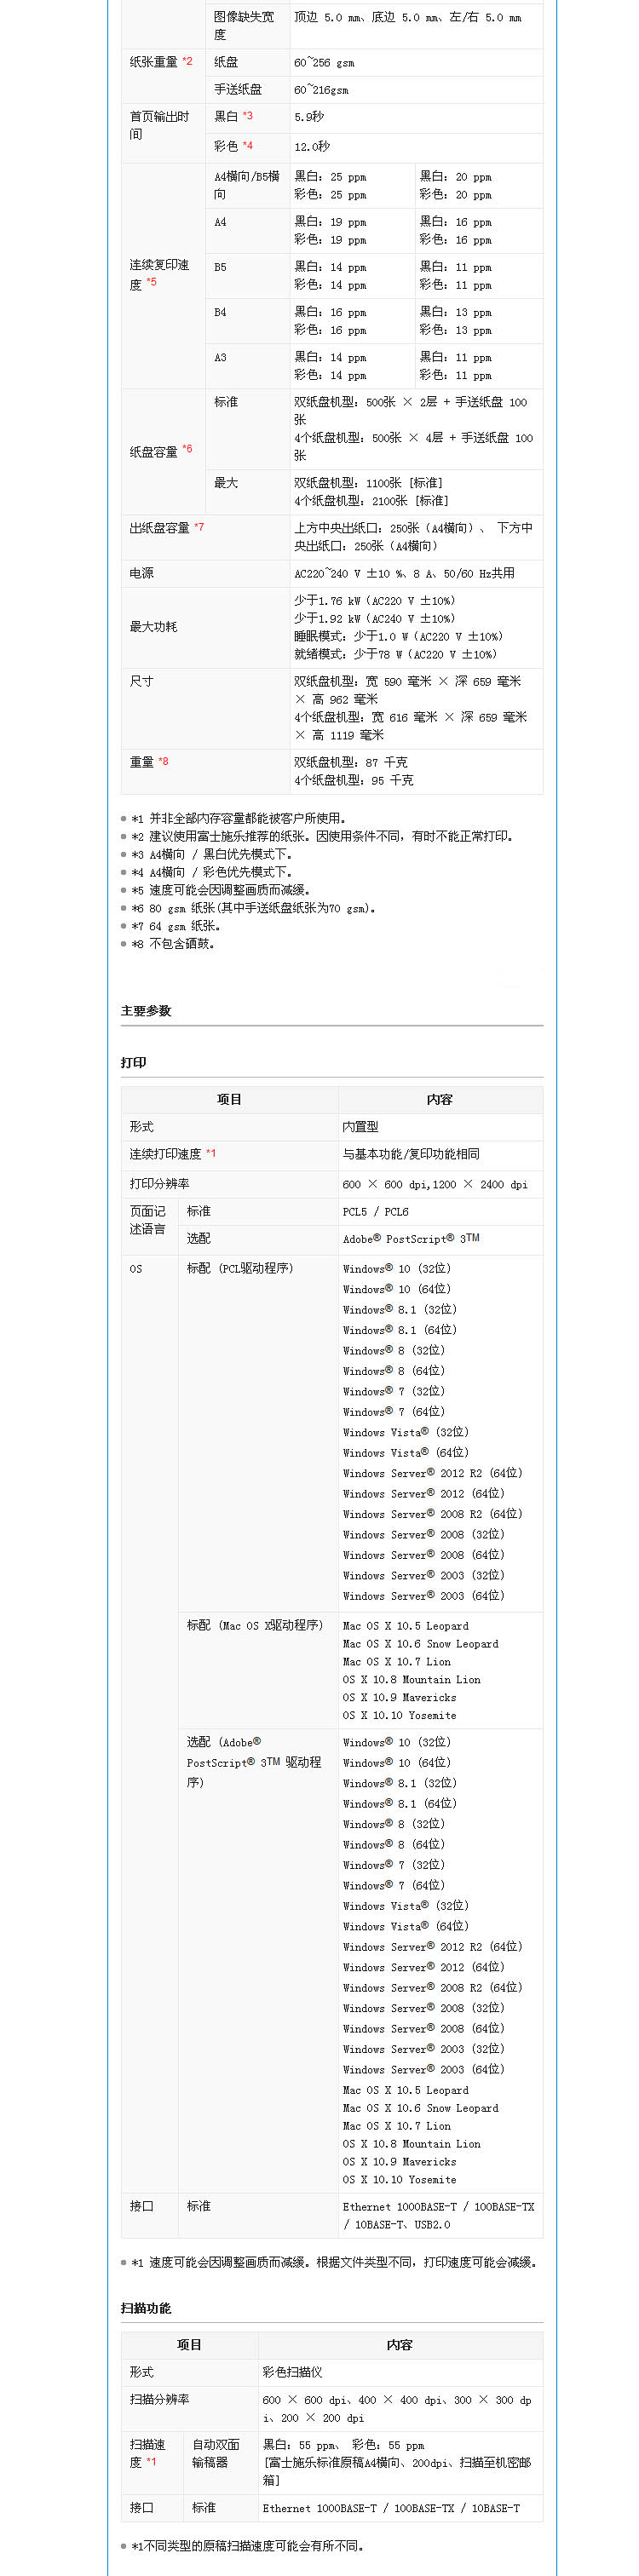Screen dimensions: 639x2576
Task: Select the '600 × 600 dpi,1200 × 2400 dpi' value
Action: point(435,1184)
